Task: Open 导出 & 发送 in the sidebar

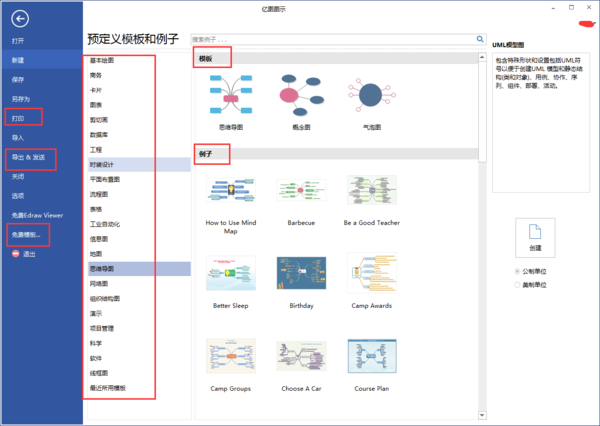Action: pyautogui.click(x=28, y=157)
